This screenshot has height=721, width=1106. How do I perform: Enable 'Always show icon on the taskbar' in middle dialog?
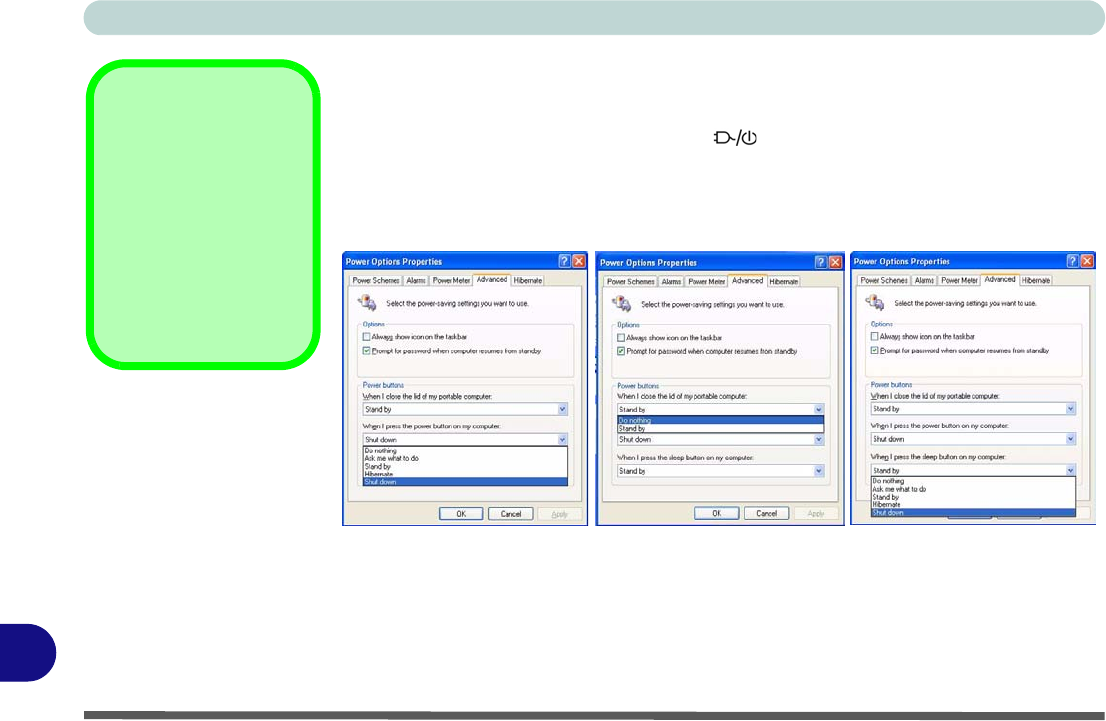621,337
